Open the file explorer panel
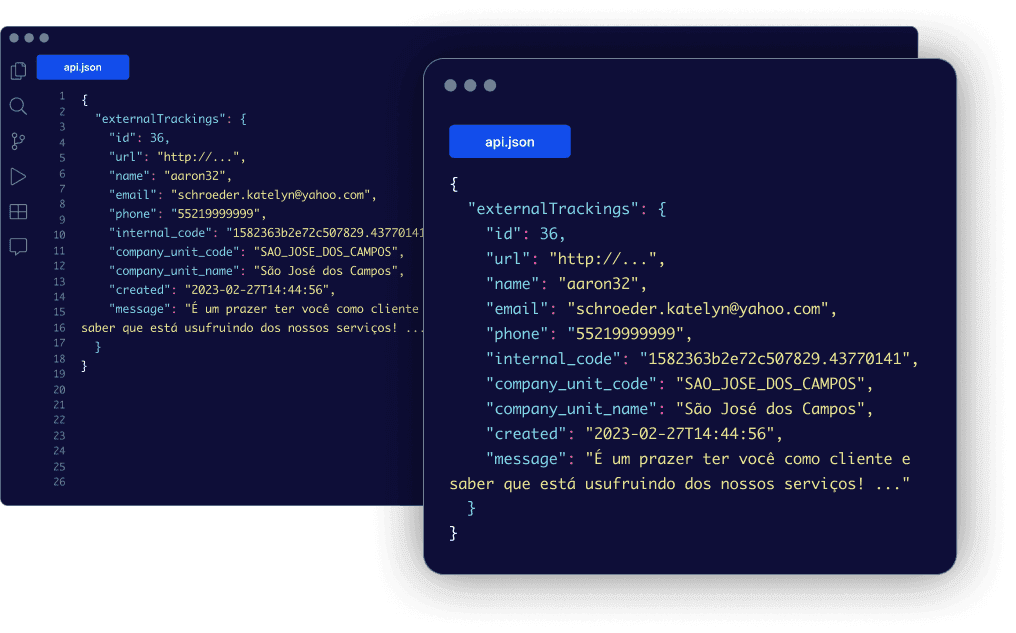Viewport: 1016px width, 633px height. [x=18, y=71]
